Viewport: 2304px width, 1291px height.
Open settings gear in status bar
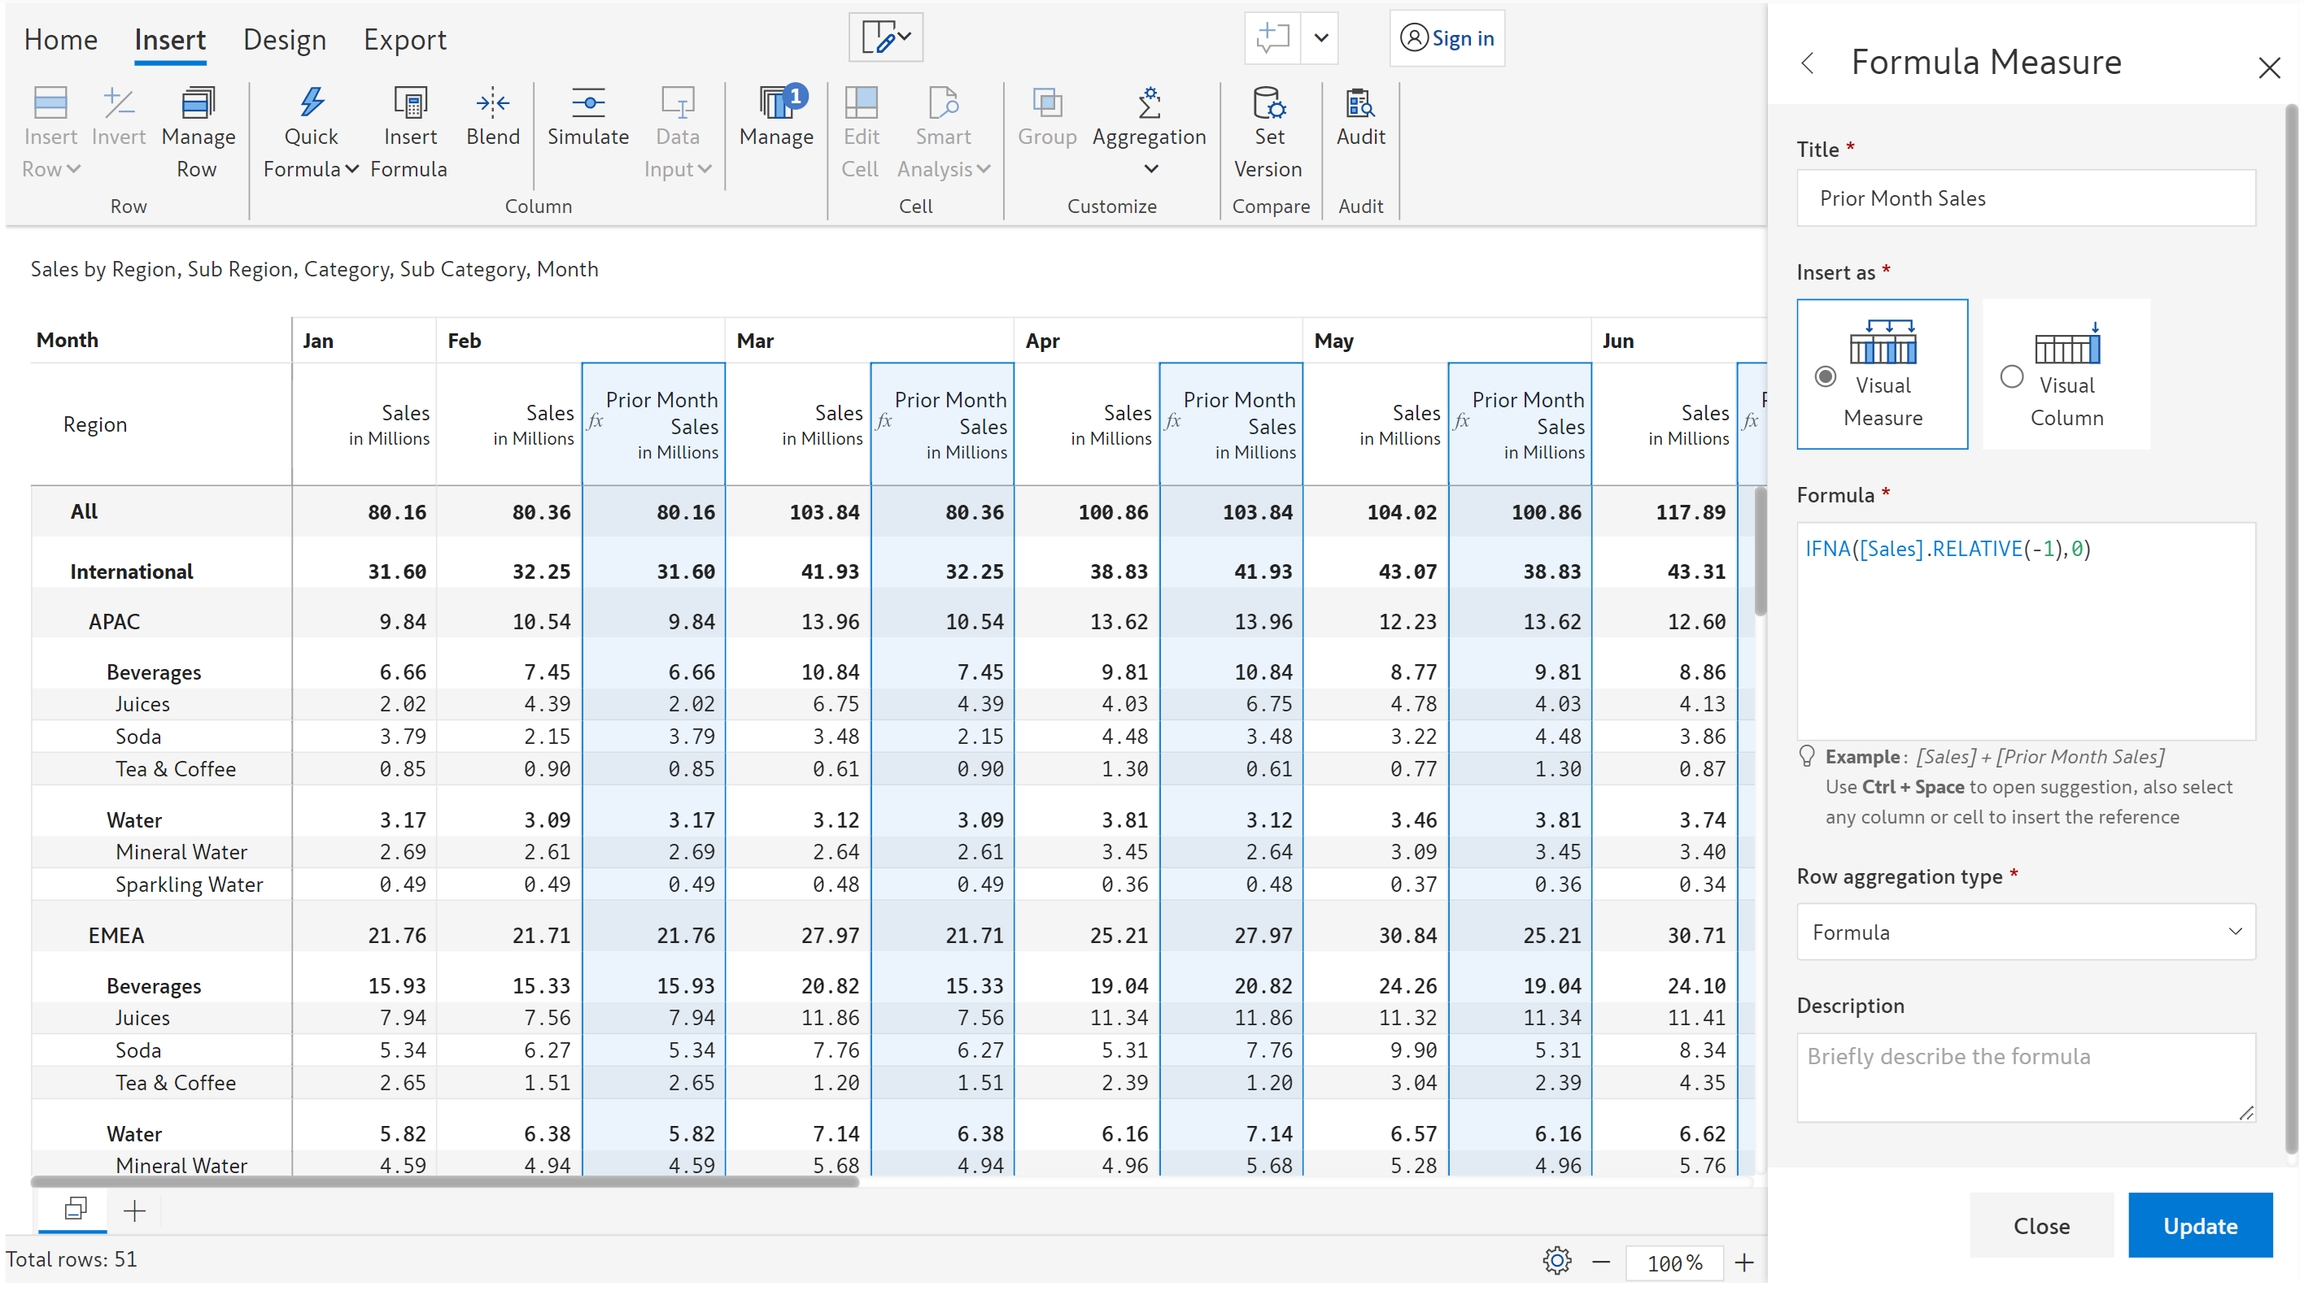[x=1556, y=1261]
